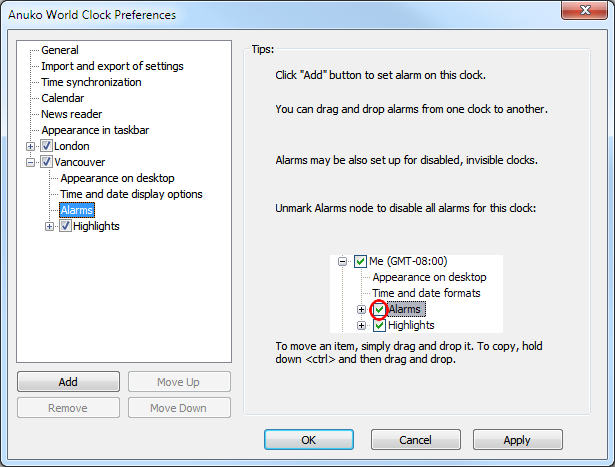The height and width of the screenshot is (467, 615).
Task: Expand the Highlights tree node
Action: (x=50, y=226)
